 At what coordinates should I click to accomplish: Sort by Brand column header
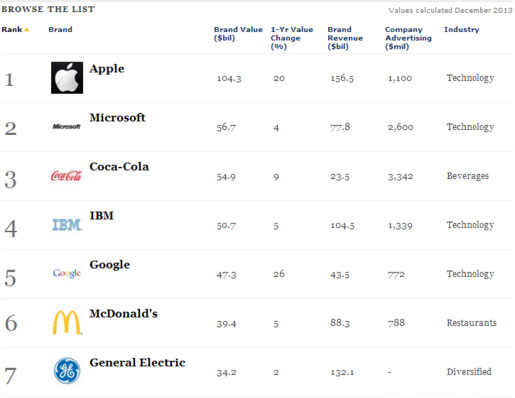(x=60, y=29)
